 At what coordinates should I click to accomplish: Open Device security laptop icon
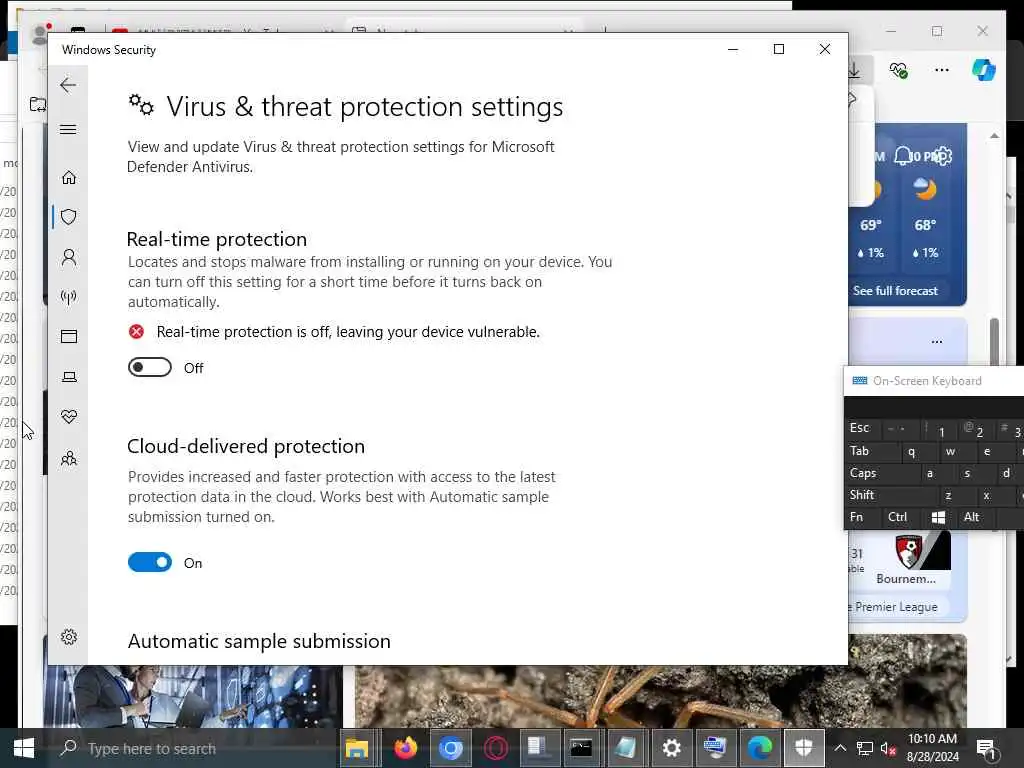point(69,377)
